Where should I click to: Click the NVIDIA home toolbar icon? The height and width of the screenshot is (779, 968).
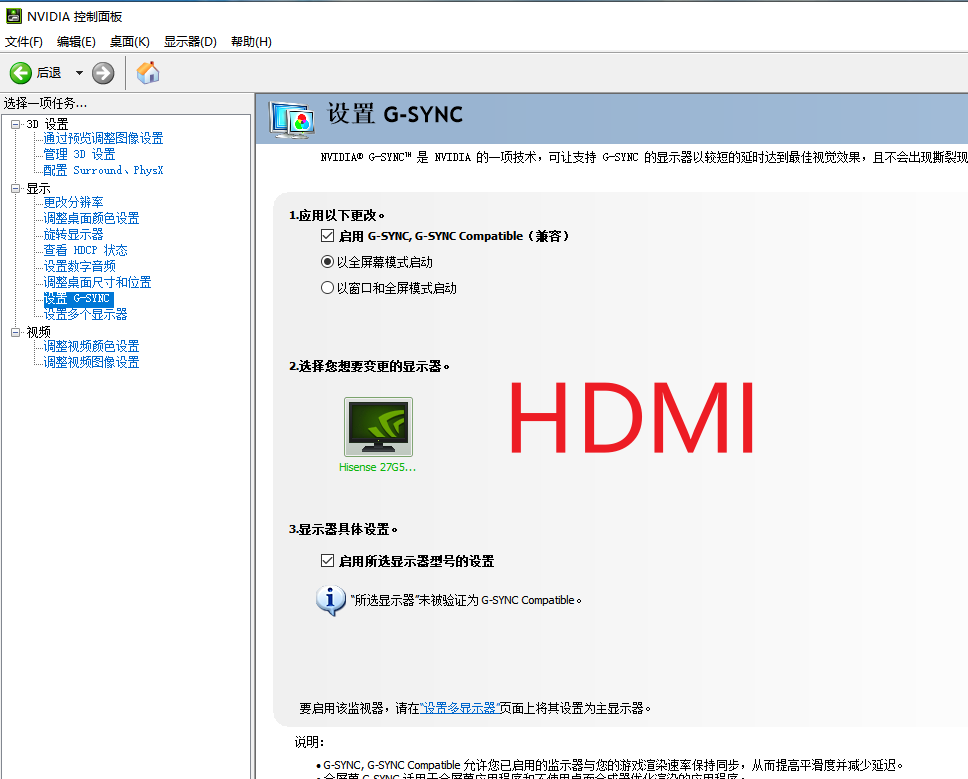tap(147, 72)
